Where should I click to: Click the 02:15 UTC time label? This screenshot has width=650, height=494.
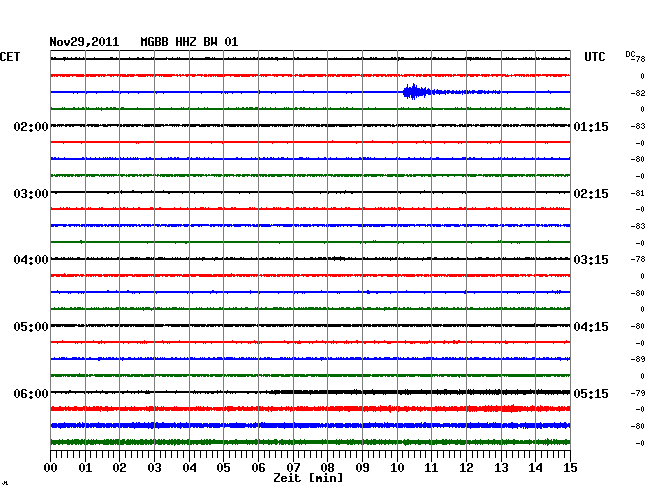click(591, 194)
